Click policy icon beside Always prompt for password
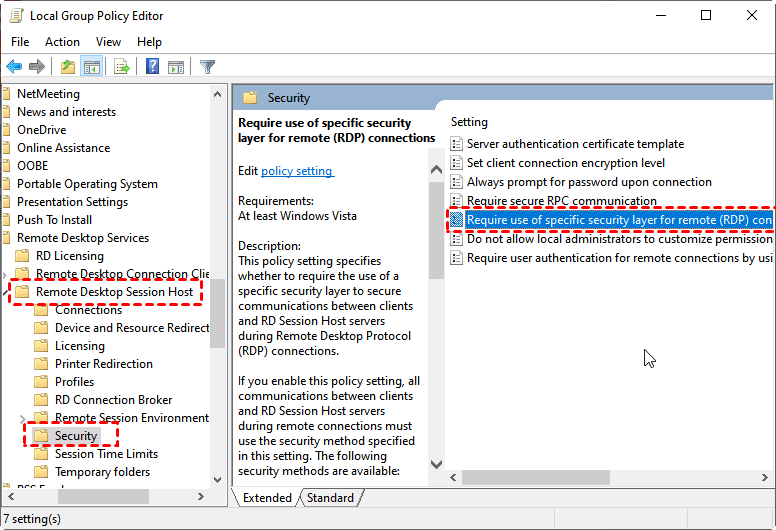 (456, 182)
